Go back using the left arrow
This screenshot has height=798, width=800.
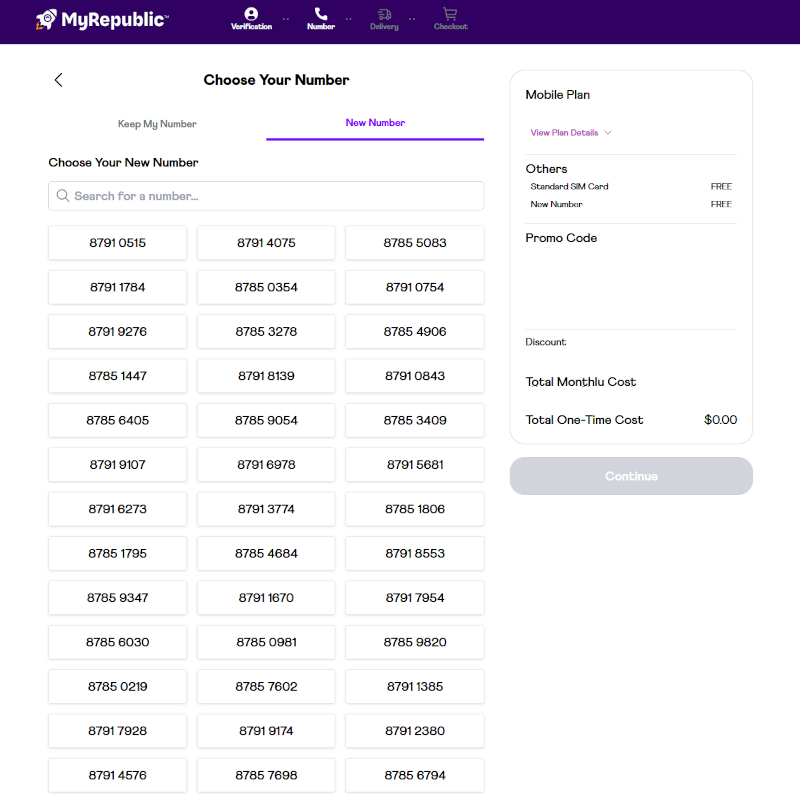[x=59, y=80]
